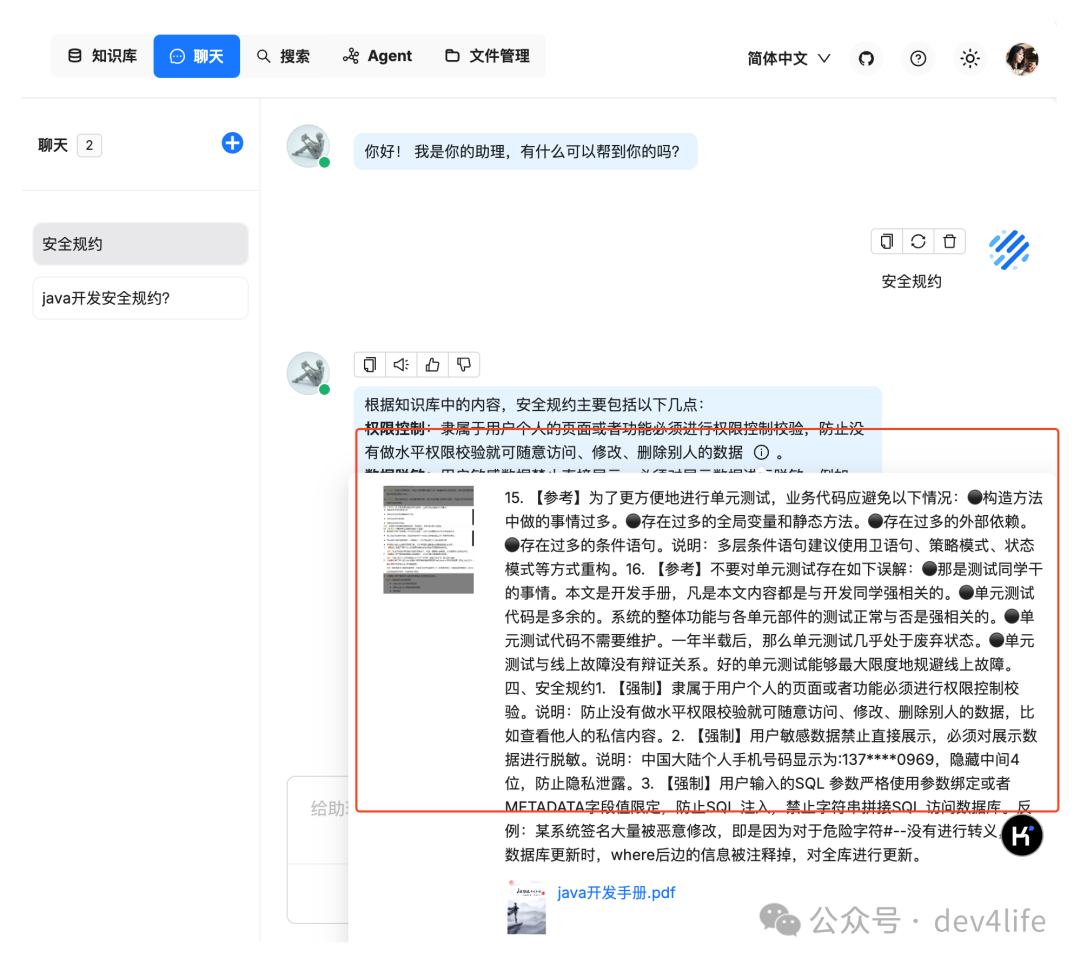
Task: Give the answer a thumbs down
Action: click(464, 364)
